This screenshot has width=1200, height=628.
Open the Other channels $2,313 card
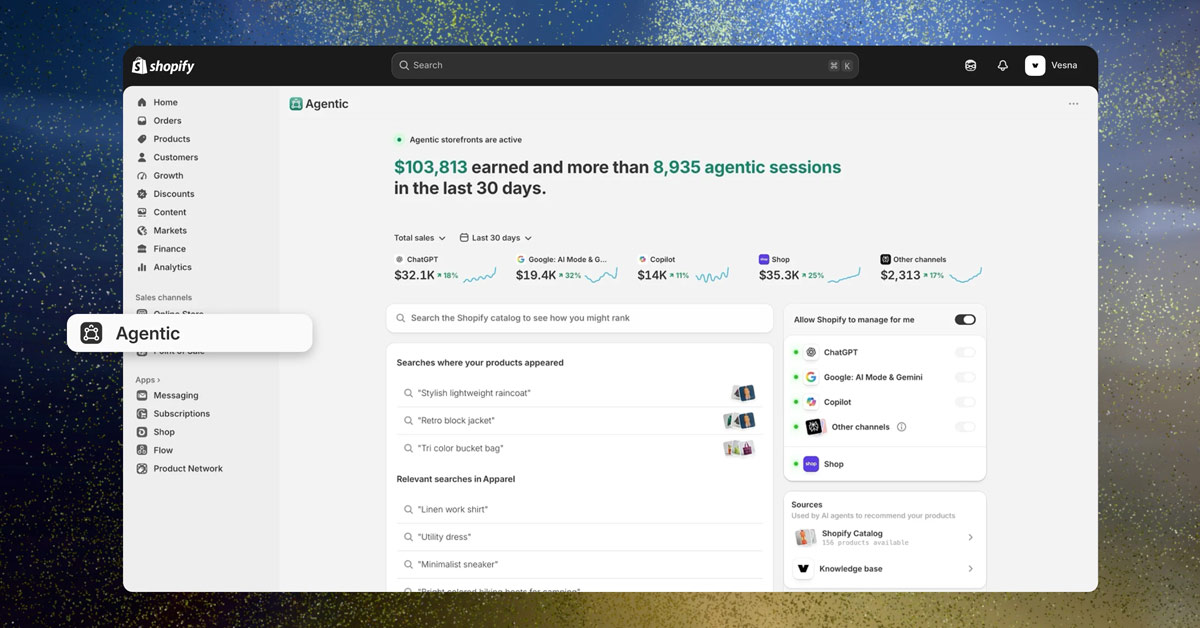click(x=931, y=268)
